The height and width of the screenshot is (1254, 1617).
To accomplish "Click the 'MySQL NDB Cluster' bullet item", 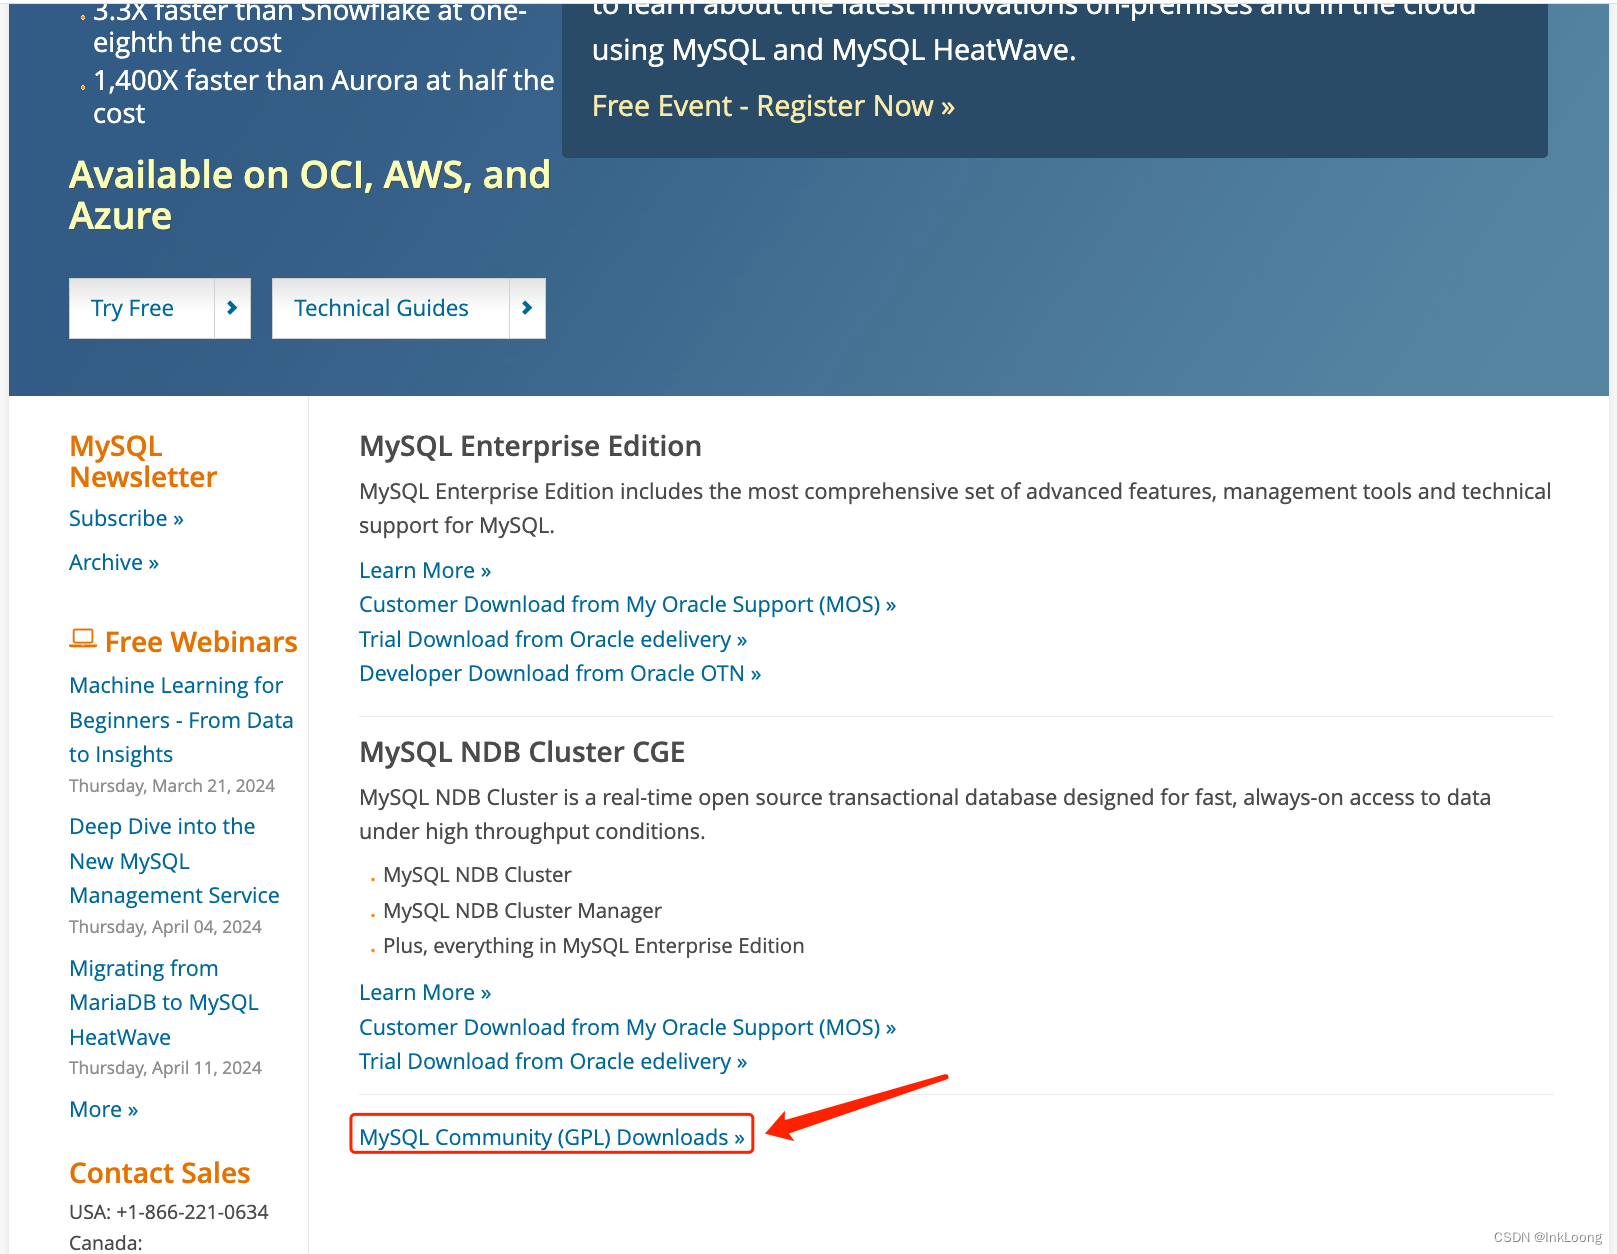I will coord(477,875).
